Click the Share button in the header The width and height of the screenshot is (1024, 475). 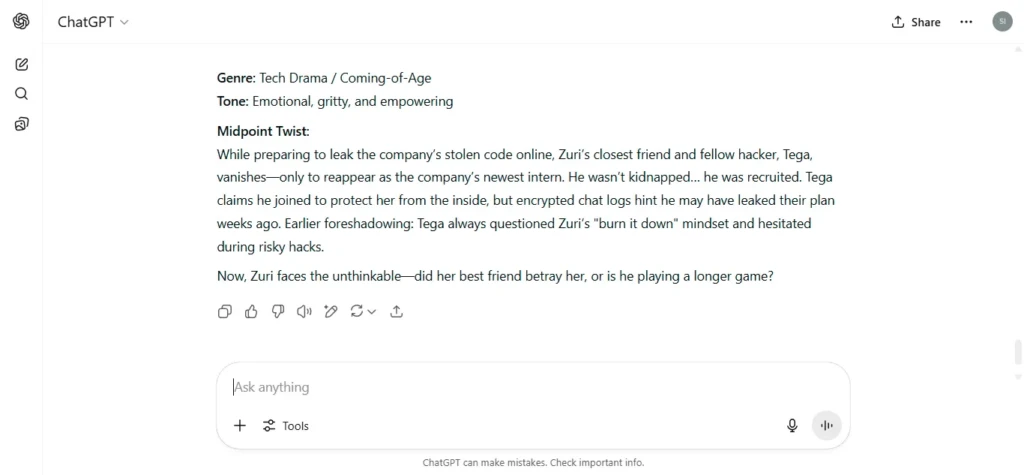point(916,22)
